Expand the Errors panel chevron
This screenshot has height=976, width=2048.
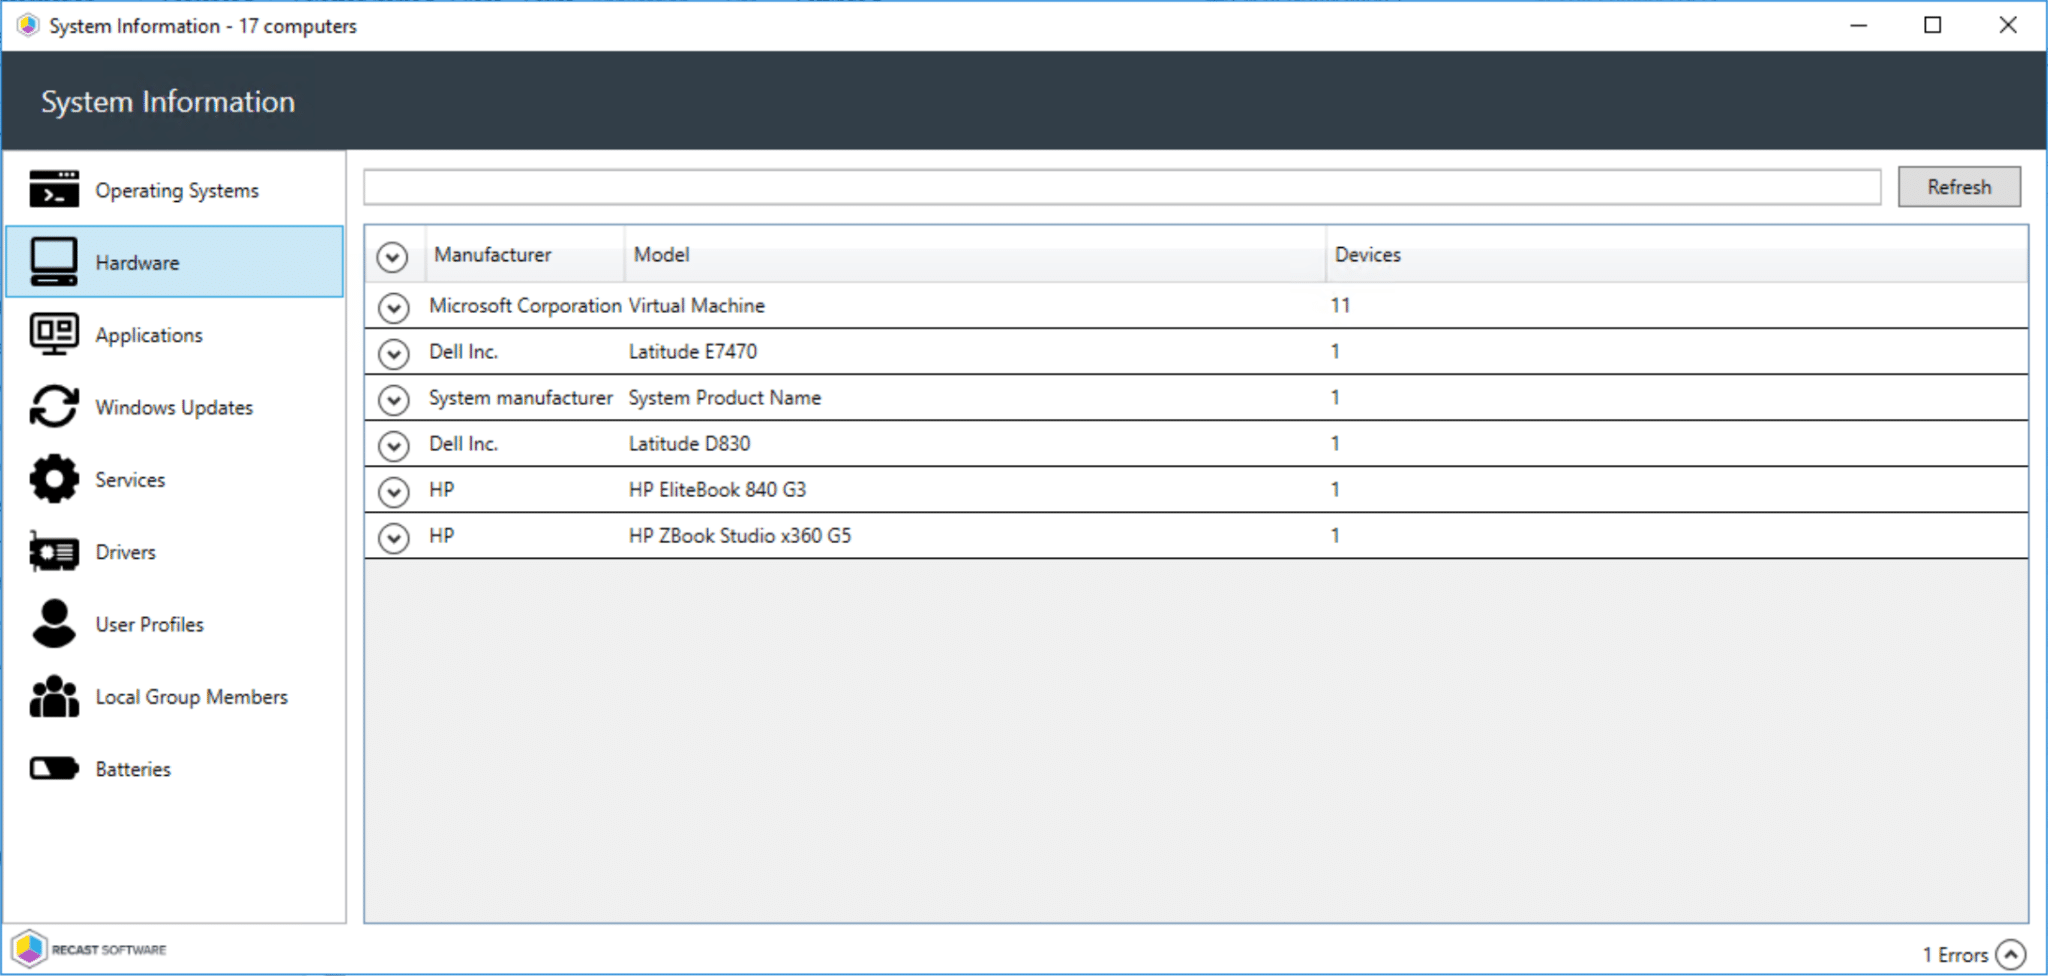tap(2011, 954)
